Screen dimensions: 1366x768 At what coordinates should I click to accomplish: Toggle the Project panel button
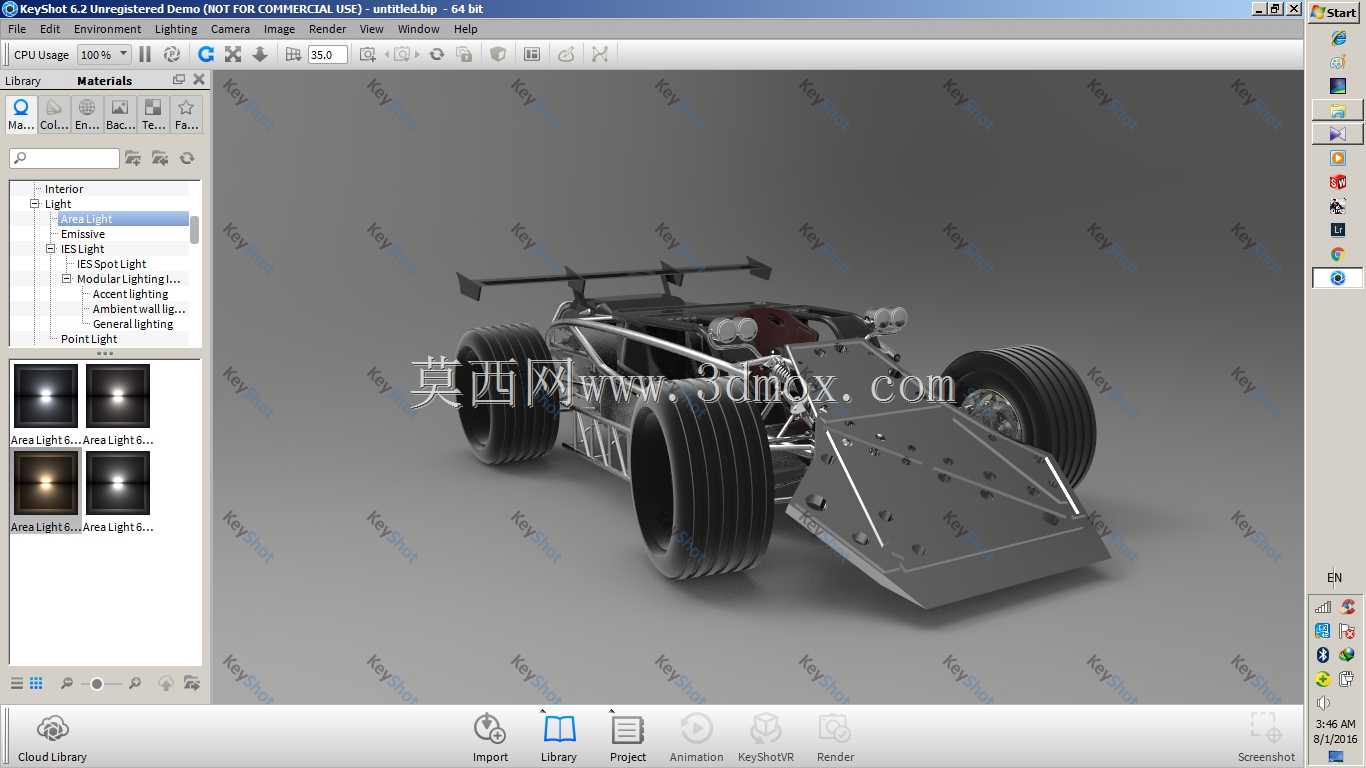628,738
